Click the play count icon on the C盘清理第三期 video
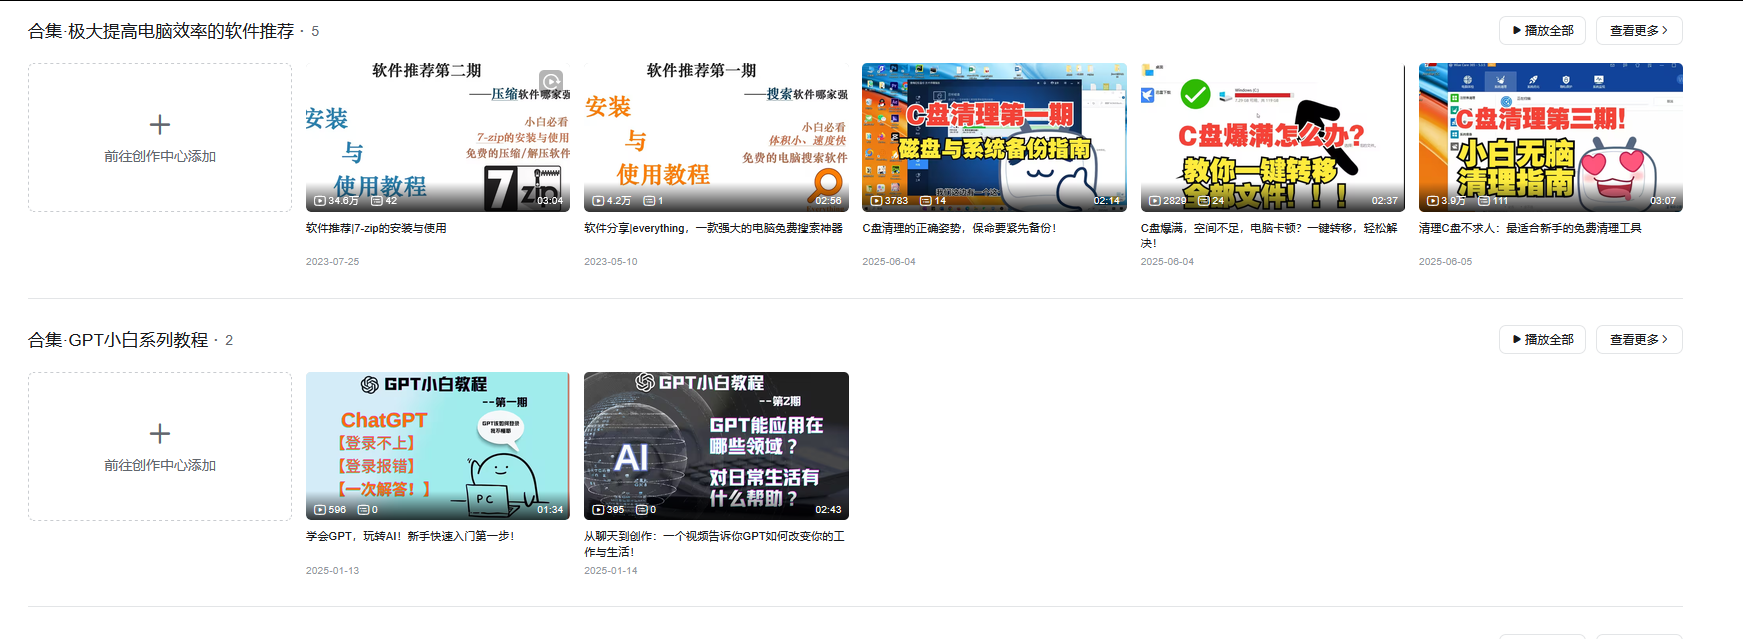The height and width of the screenshot is (639, 1743). [1433, 201]
